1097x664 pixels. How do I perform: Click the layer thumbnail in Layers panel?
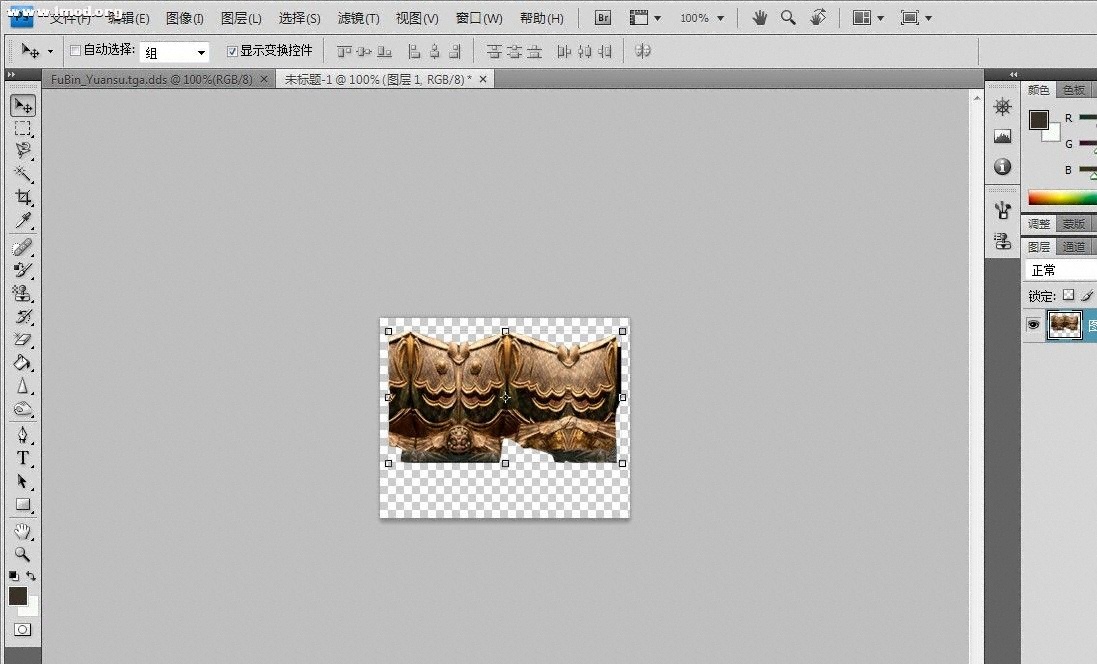1064,325
